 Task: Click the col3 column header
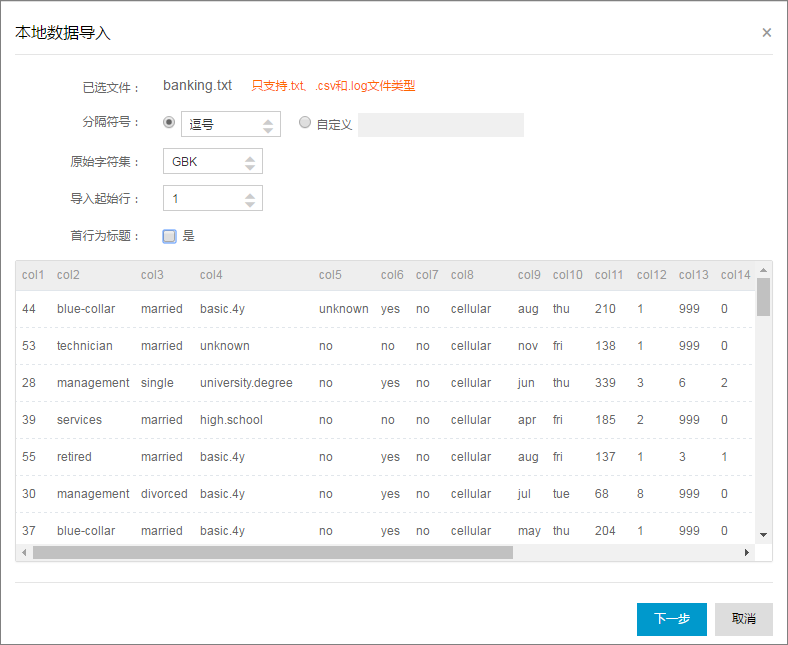point(152,275)
